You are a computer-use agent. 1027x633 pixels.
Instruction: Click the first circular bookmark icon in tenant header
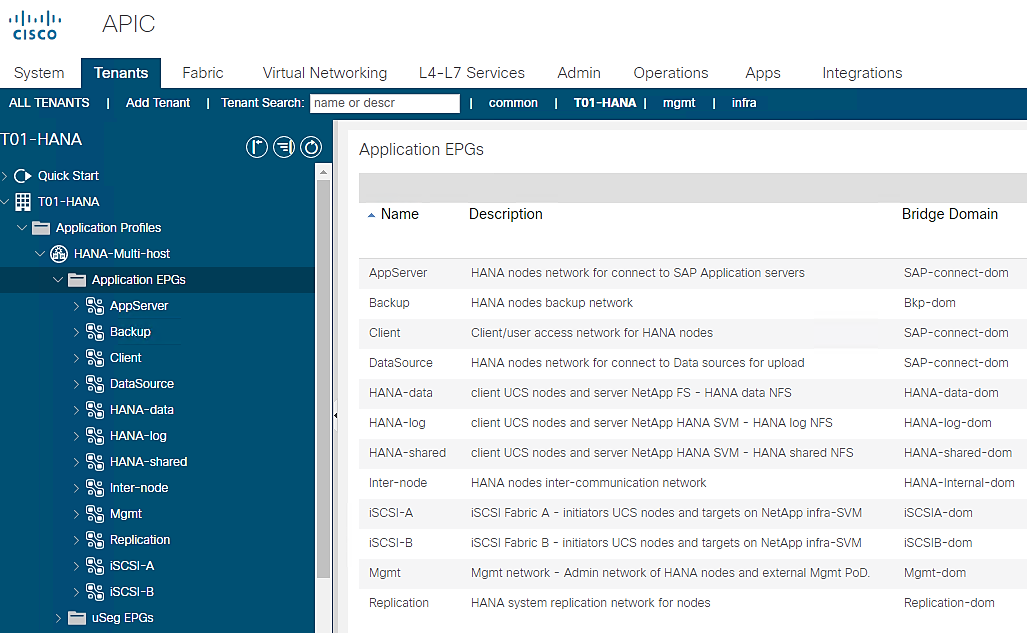[x=257, y=148]
